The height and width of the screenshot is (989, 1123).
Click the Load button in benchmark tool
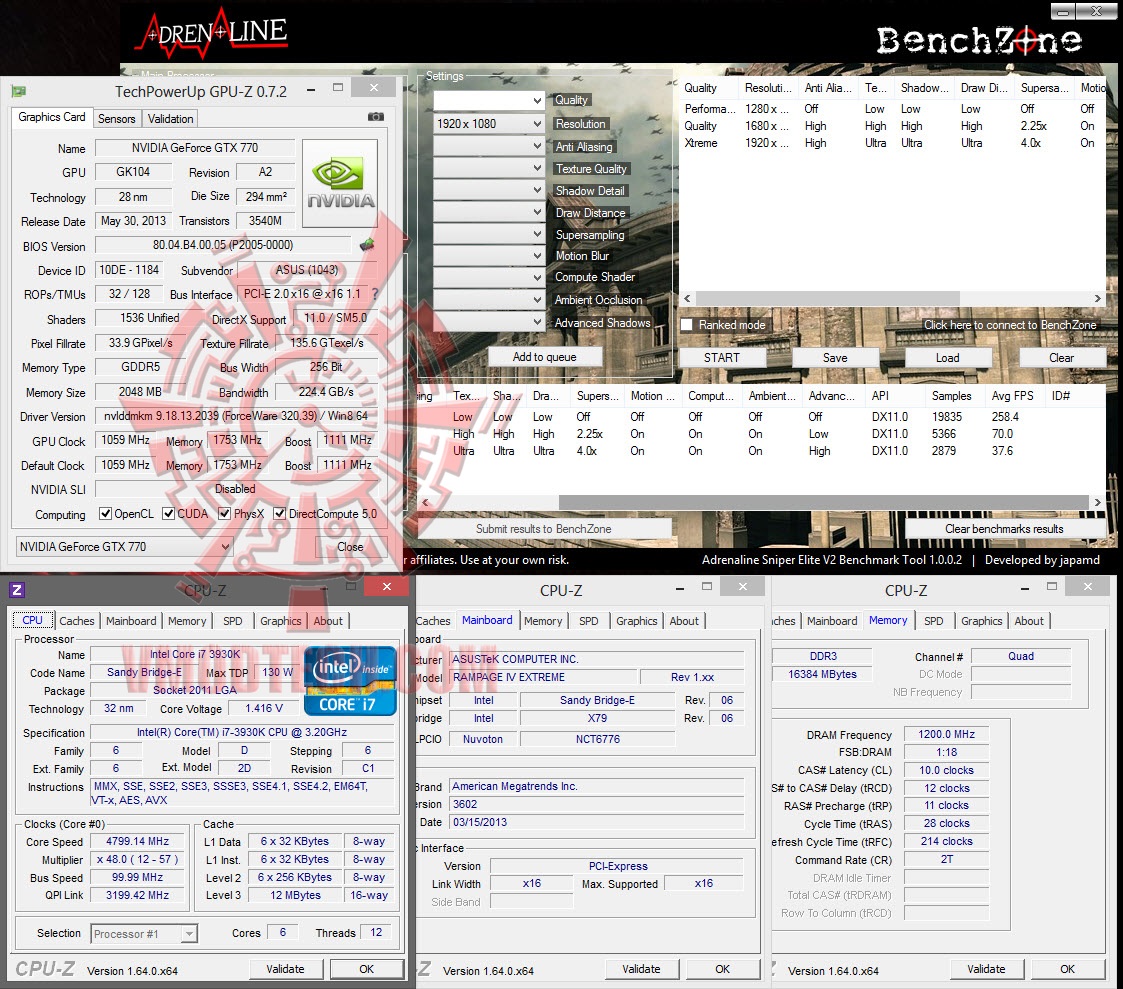point(948,357)
